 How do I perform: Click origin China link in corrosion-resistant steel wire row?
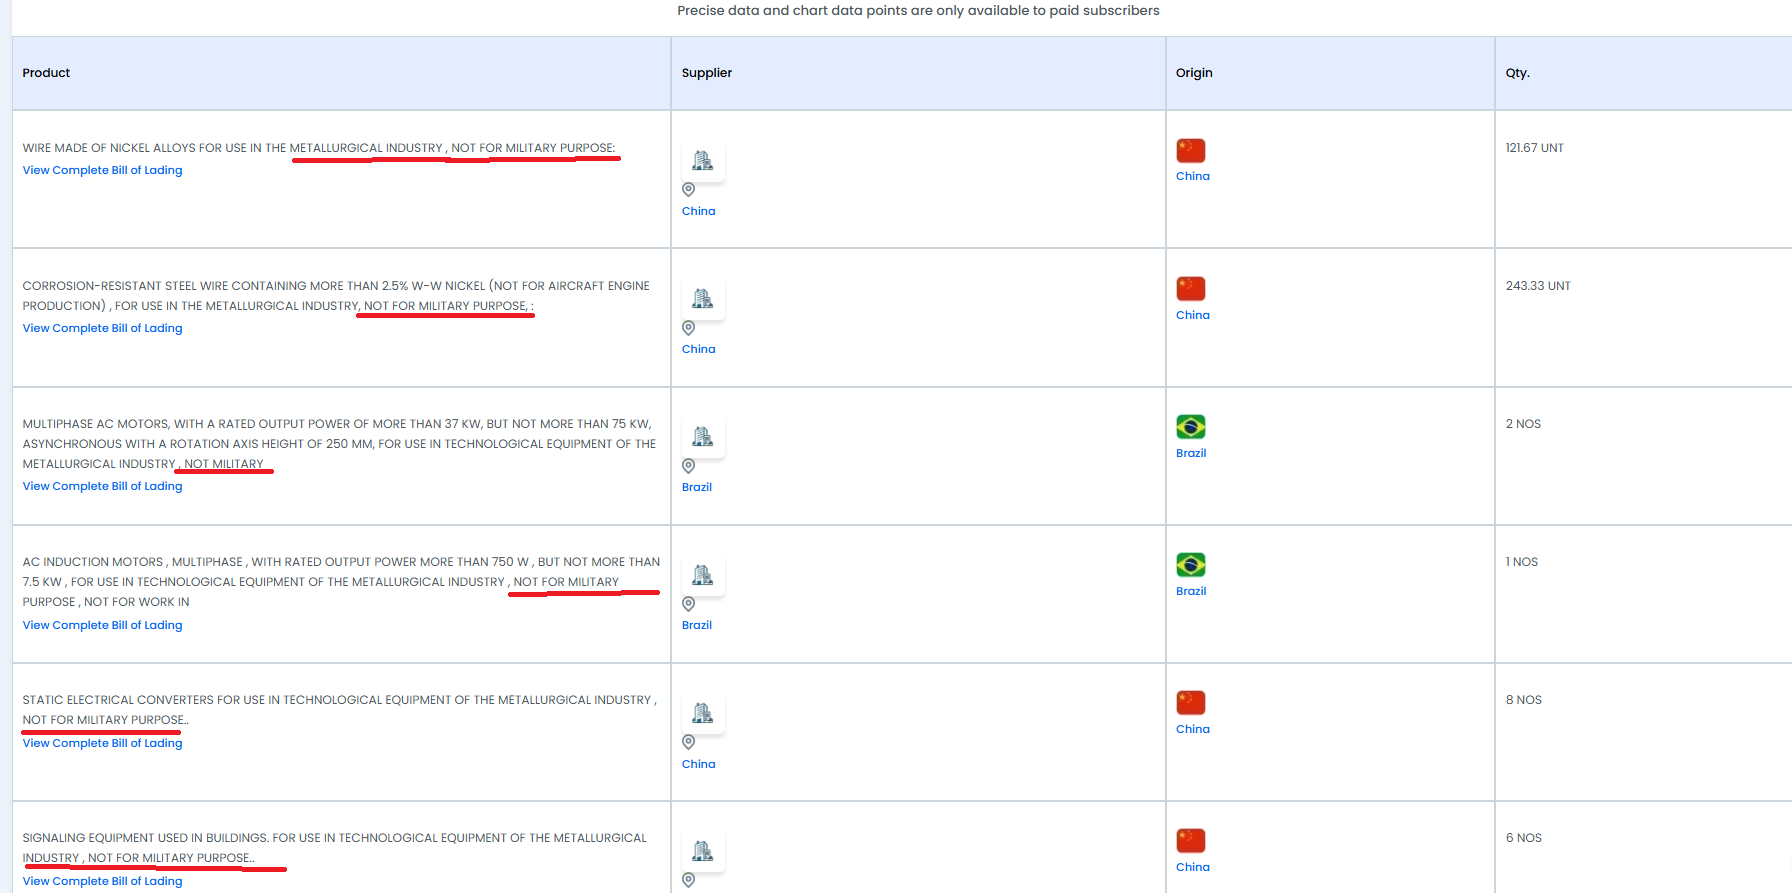[1192, 315]
